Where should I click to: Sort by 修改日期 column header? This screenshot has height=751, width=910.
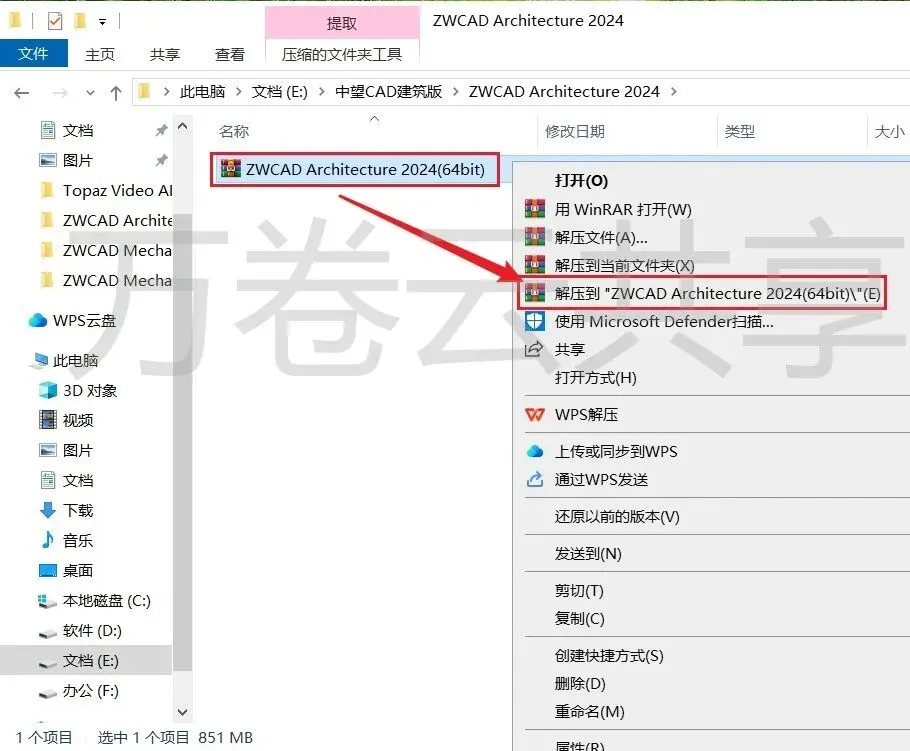pos(575,132)
